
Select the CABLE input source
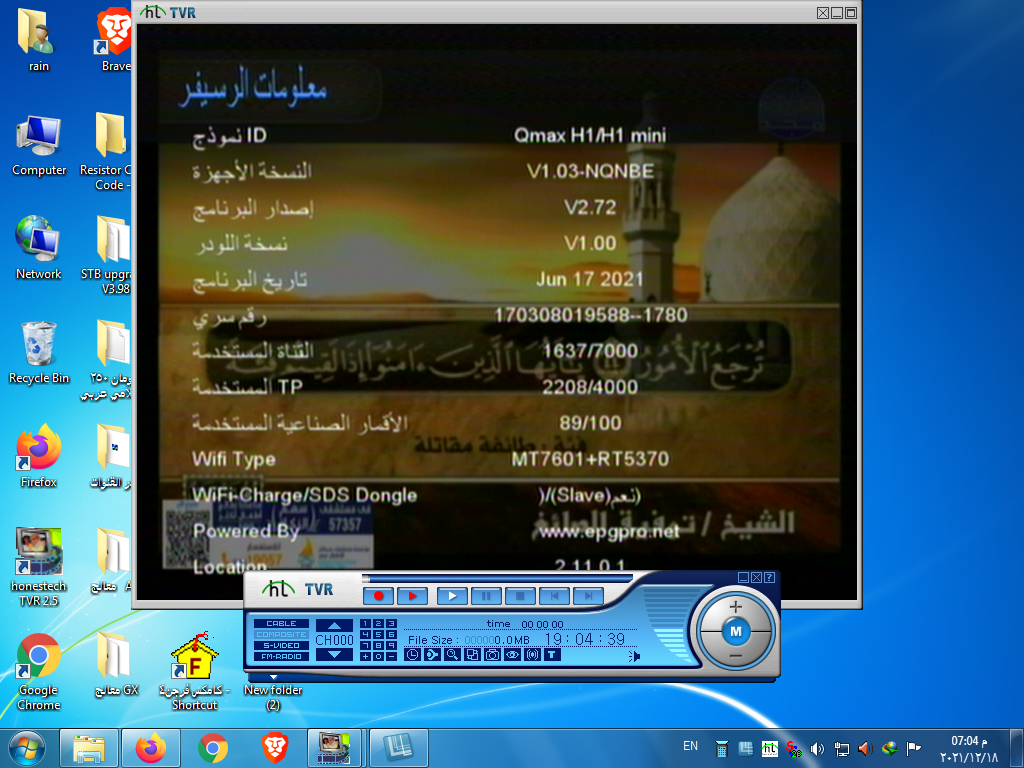[x=281, y=624]
